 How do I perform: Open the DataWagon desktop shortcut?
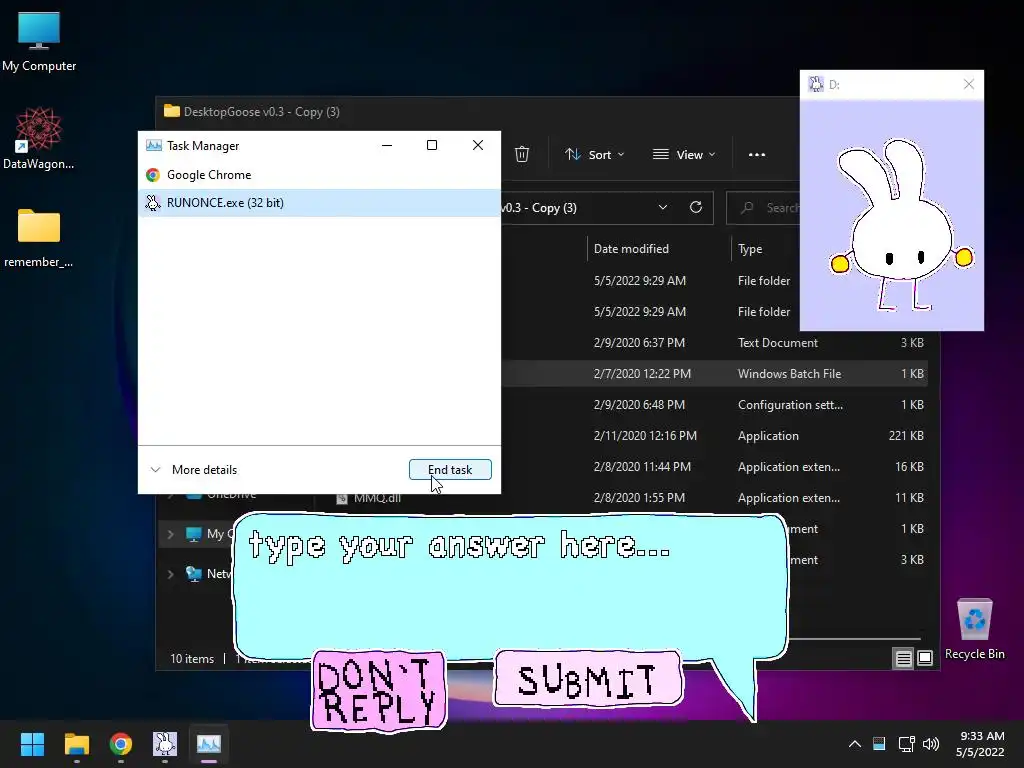(x=39, y=138)
